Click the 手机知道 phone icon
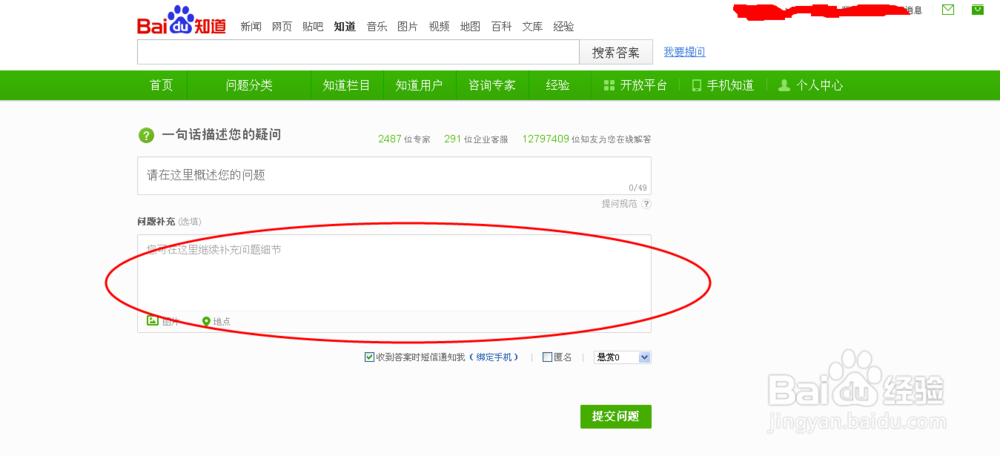Screen dimensions: 1000x456 tap(696, 85)
